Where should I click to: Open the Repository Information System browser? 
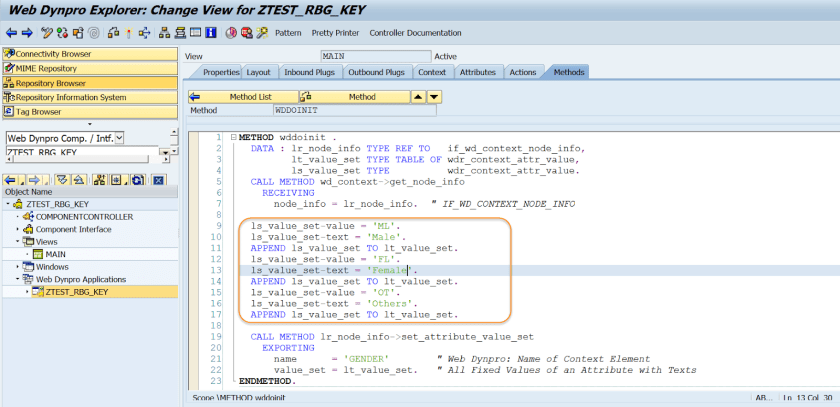tap(70, 98)
